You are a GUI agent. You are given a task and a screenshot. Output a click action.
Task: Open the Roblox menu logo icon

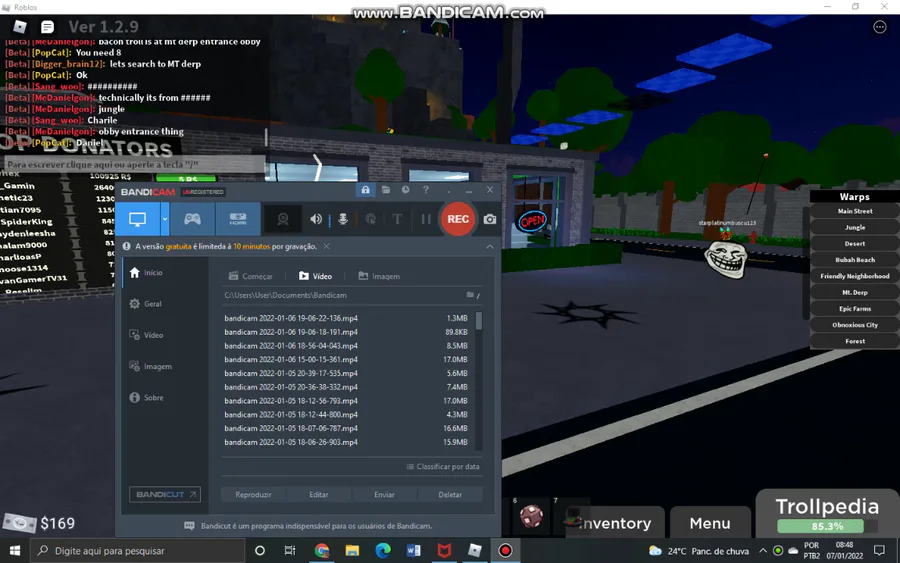click(x=20, y=26)
